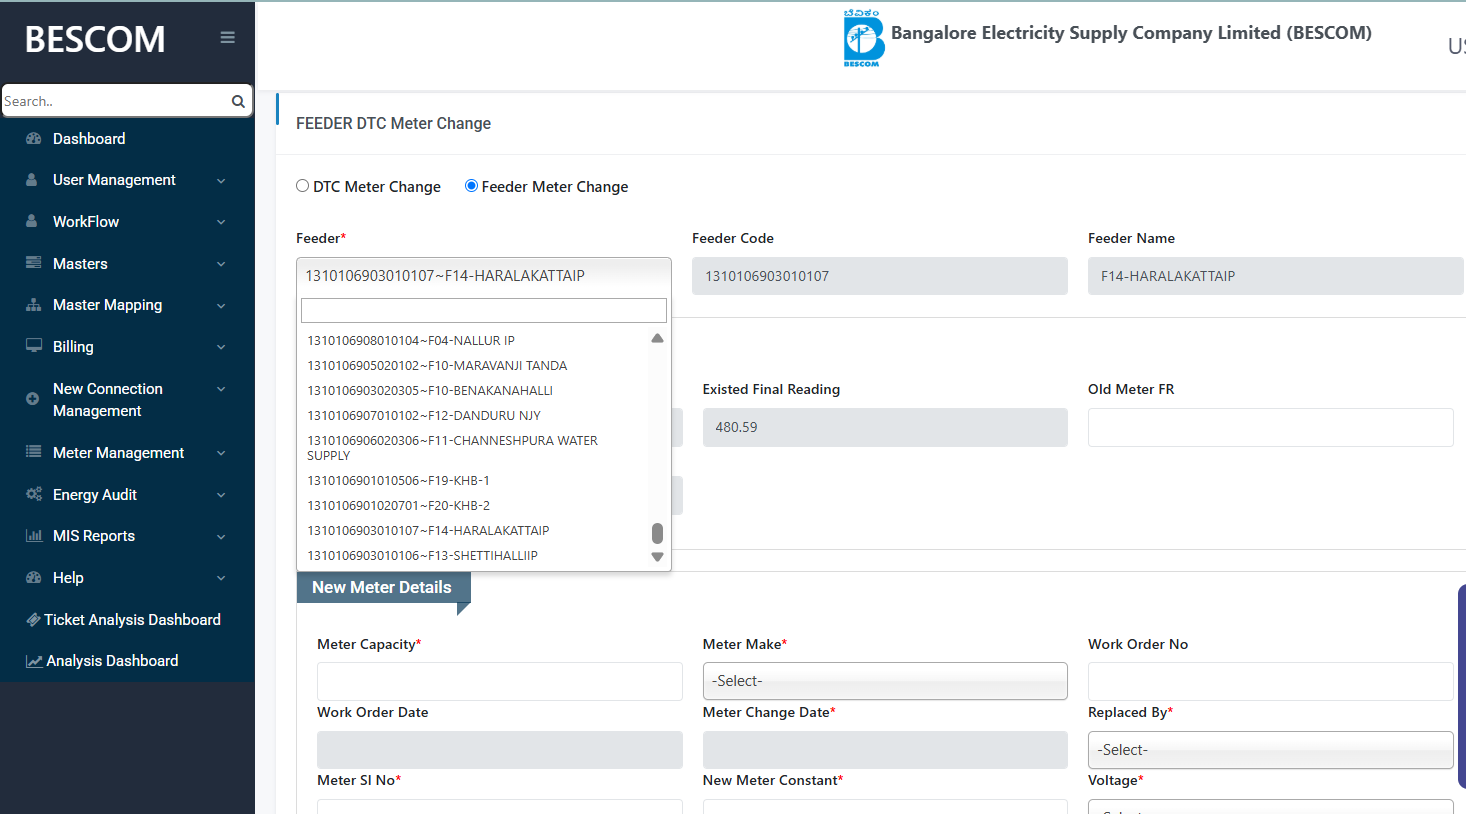Screen dimensions: 1466x814
Task: Toggle the hamburger sidebar menu icon
Action: [x=228, y=38]
